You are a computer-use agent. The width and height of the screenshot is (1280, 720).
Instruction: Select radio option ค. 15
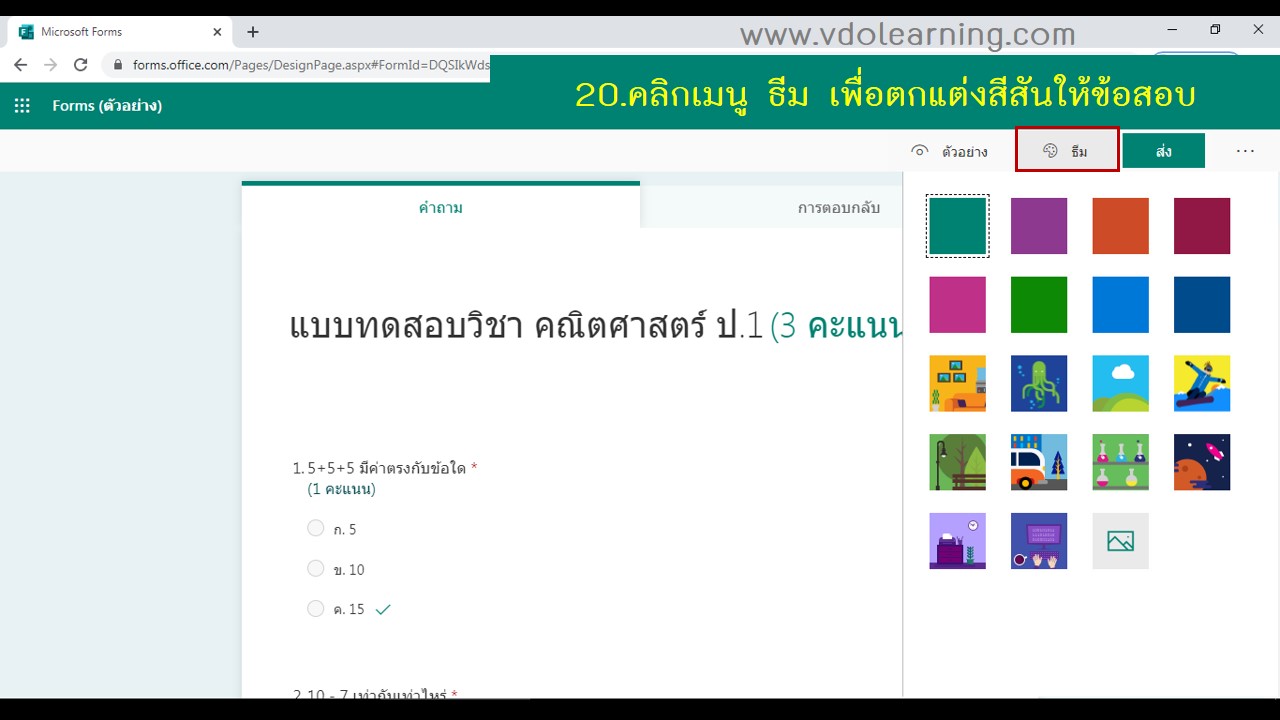click(x=316, y=608)
